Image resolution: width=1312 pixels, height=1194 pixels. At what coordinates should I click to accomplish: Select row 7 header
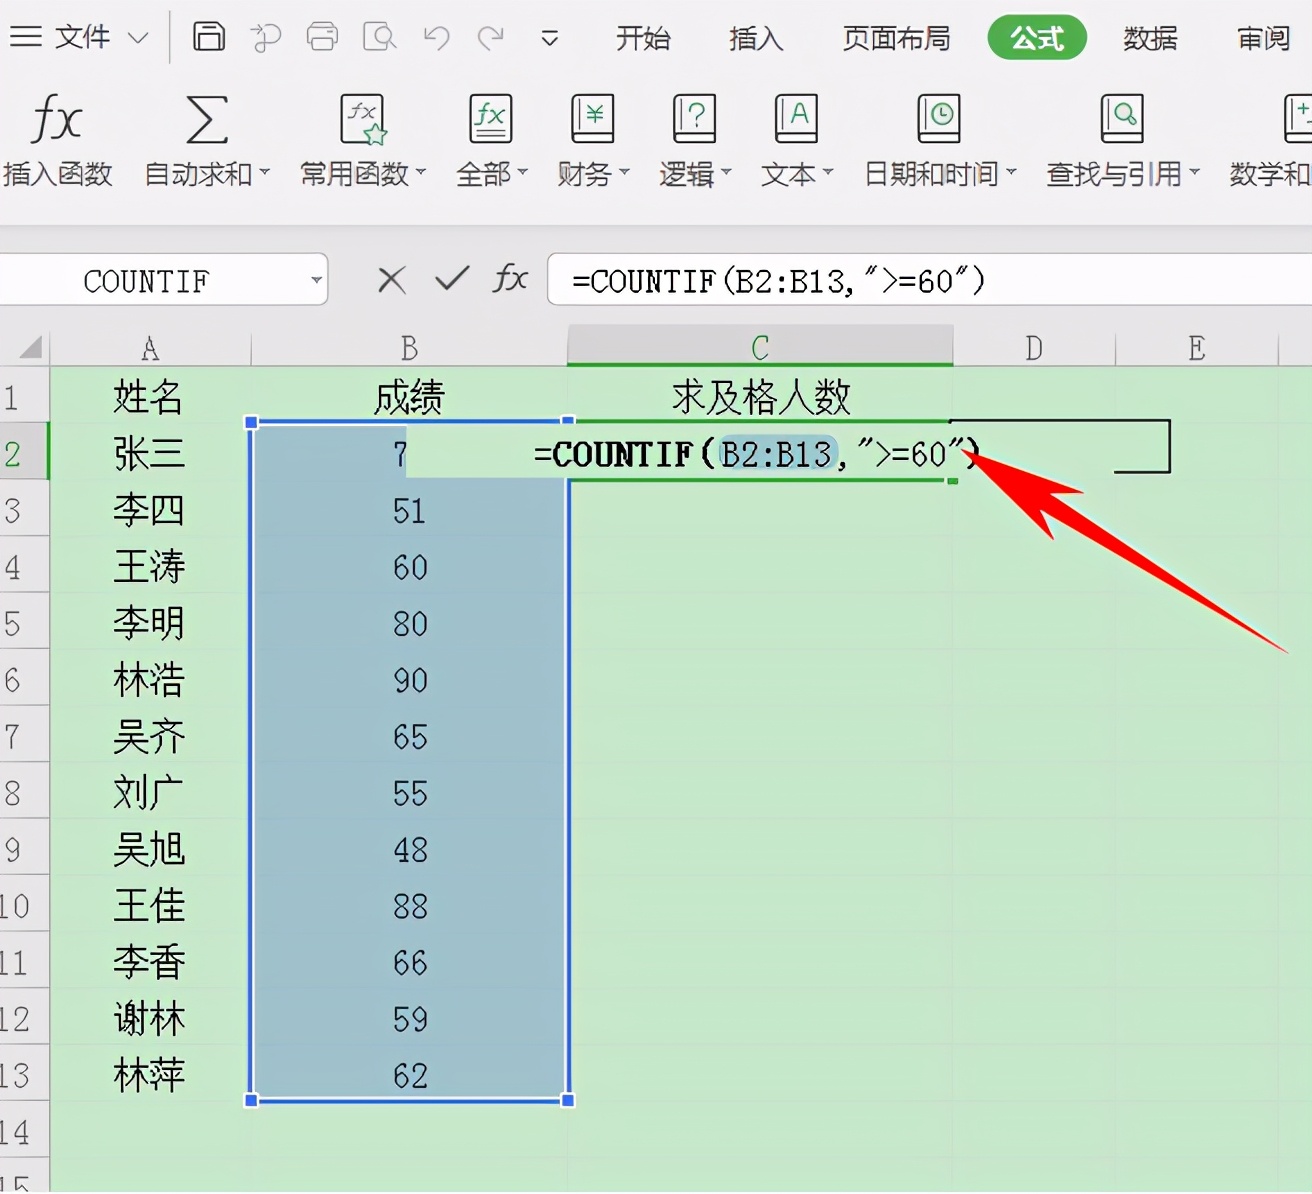24,737
